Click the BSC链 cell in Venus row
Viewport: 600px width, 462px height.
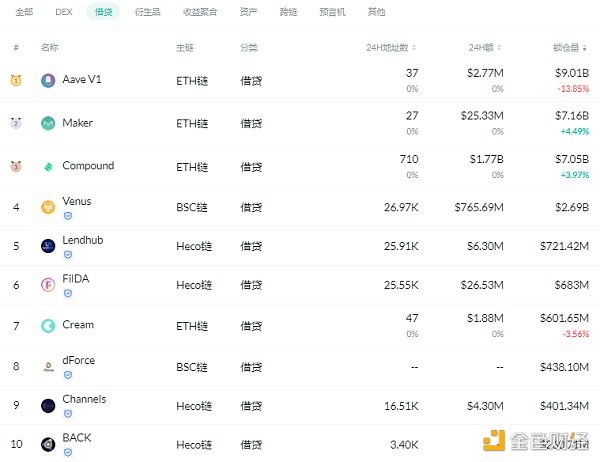click(192, 207)
